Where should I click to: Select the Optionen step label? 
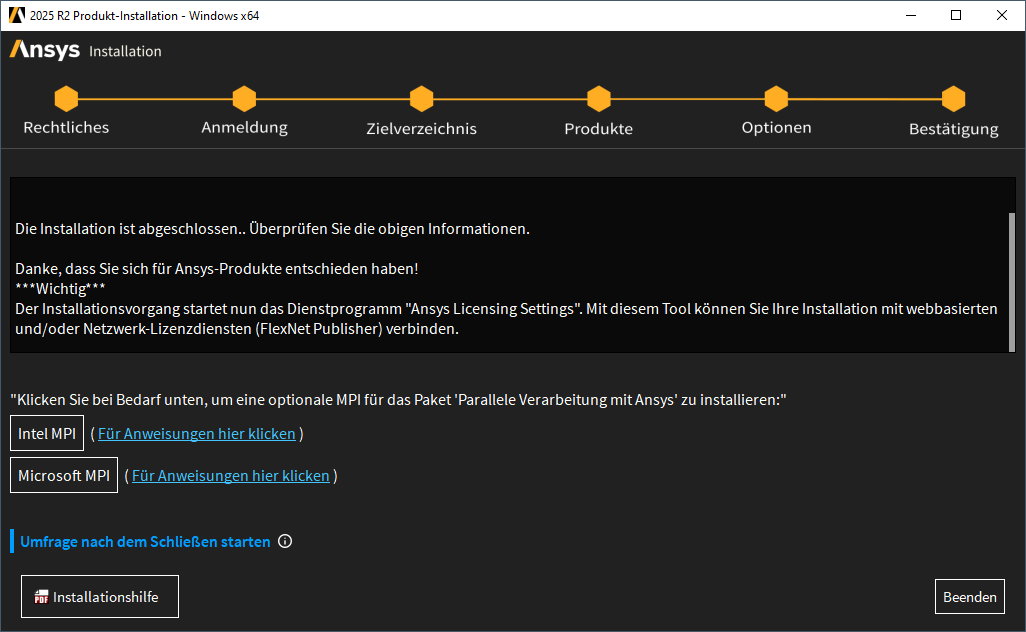click(x=776, y=128)
